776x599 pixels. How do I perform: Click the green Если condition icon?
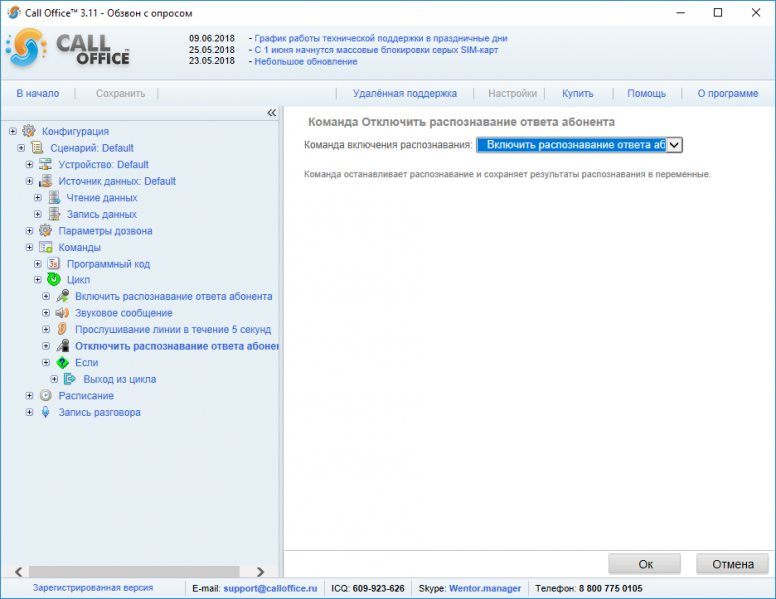(62, 362)
